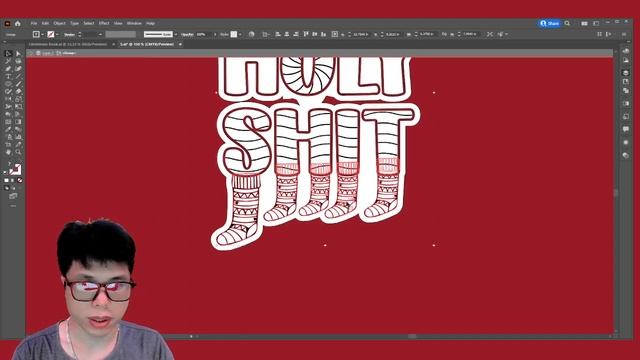Select the Selection tool
Image resolution: width=640 pixels, height=360 pixels.
coord(8,53)
